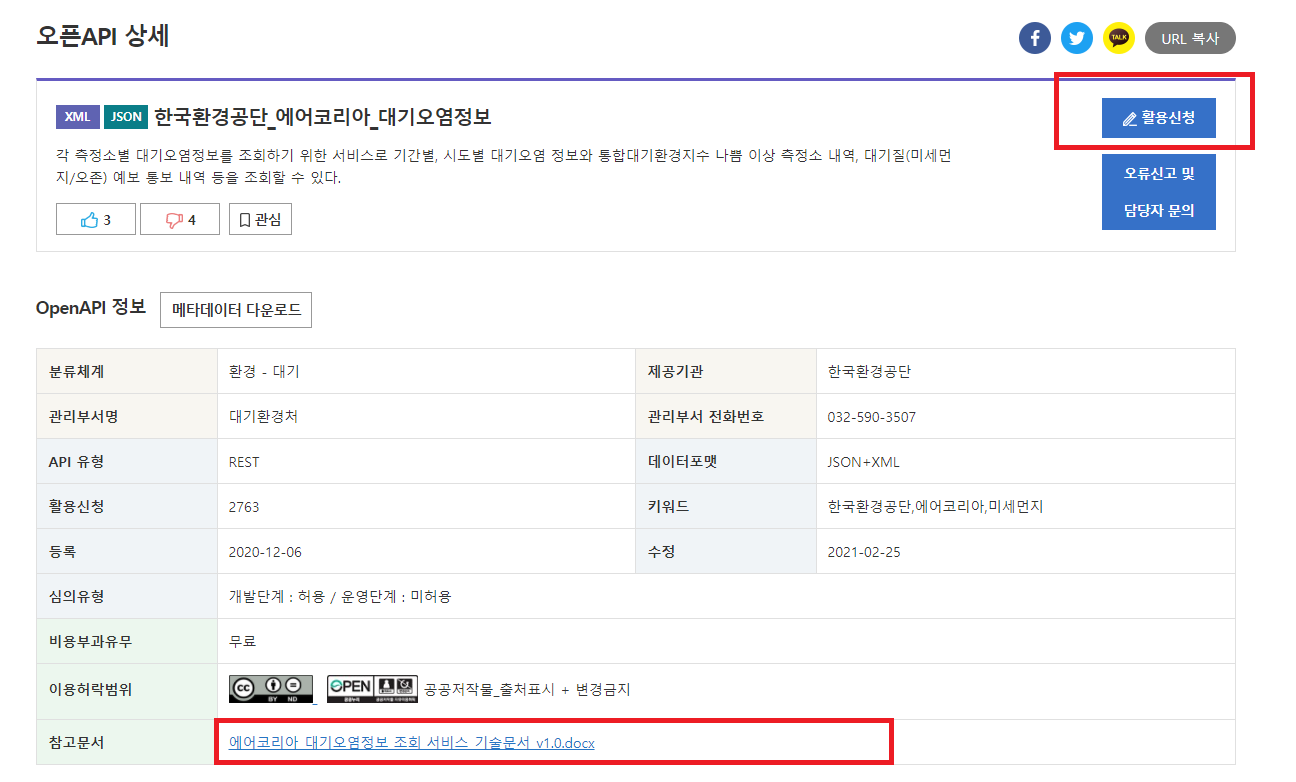Click the 참고문서 row label

[76, 743]
